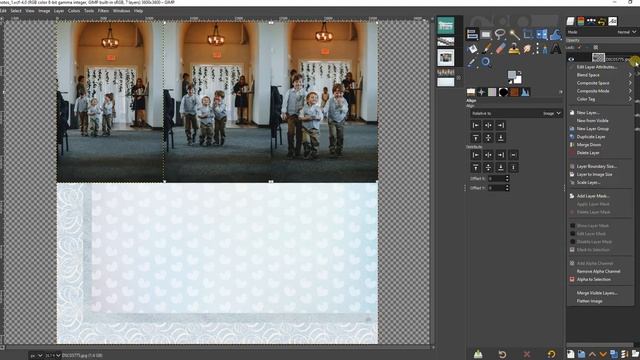Click Distribute horizontal centers button
Screen dimensions: 640x360
click(488, 155)
